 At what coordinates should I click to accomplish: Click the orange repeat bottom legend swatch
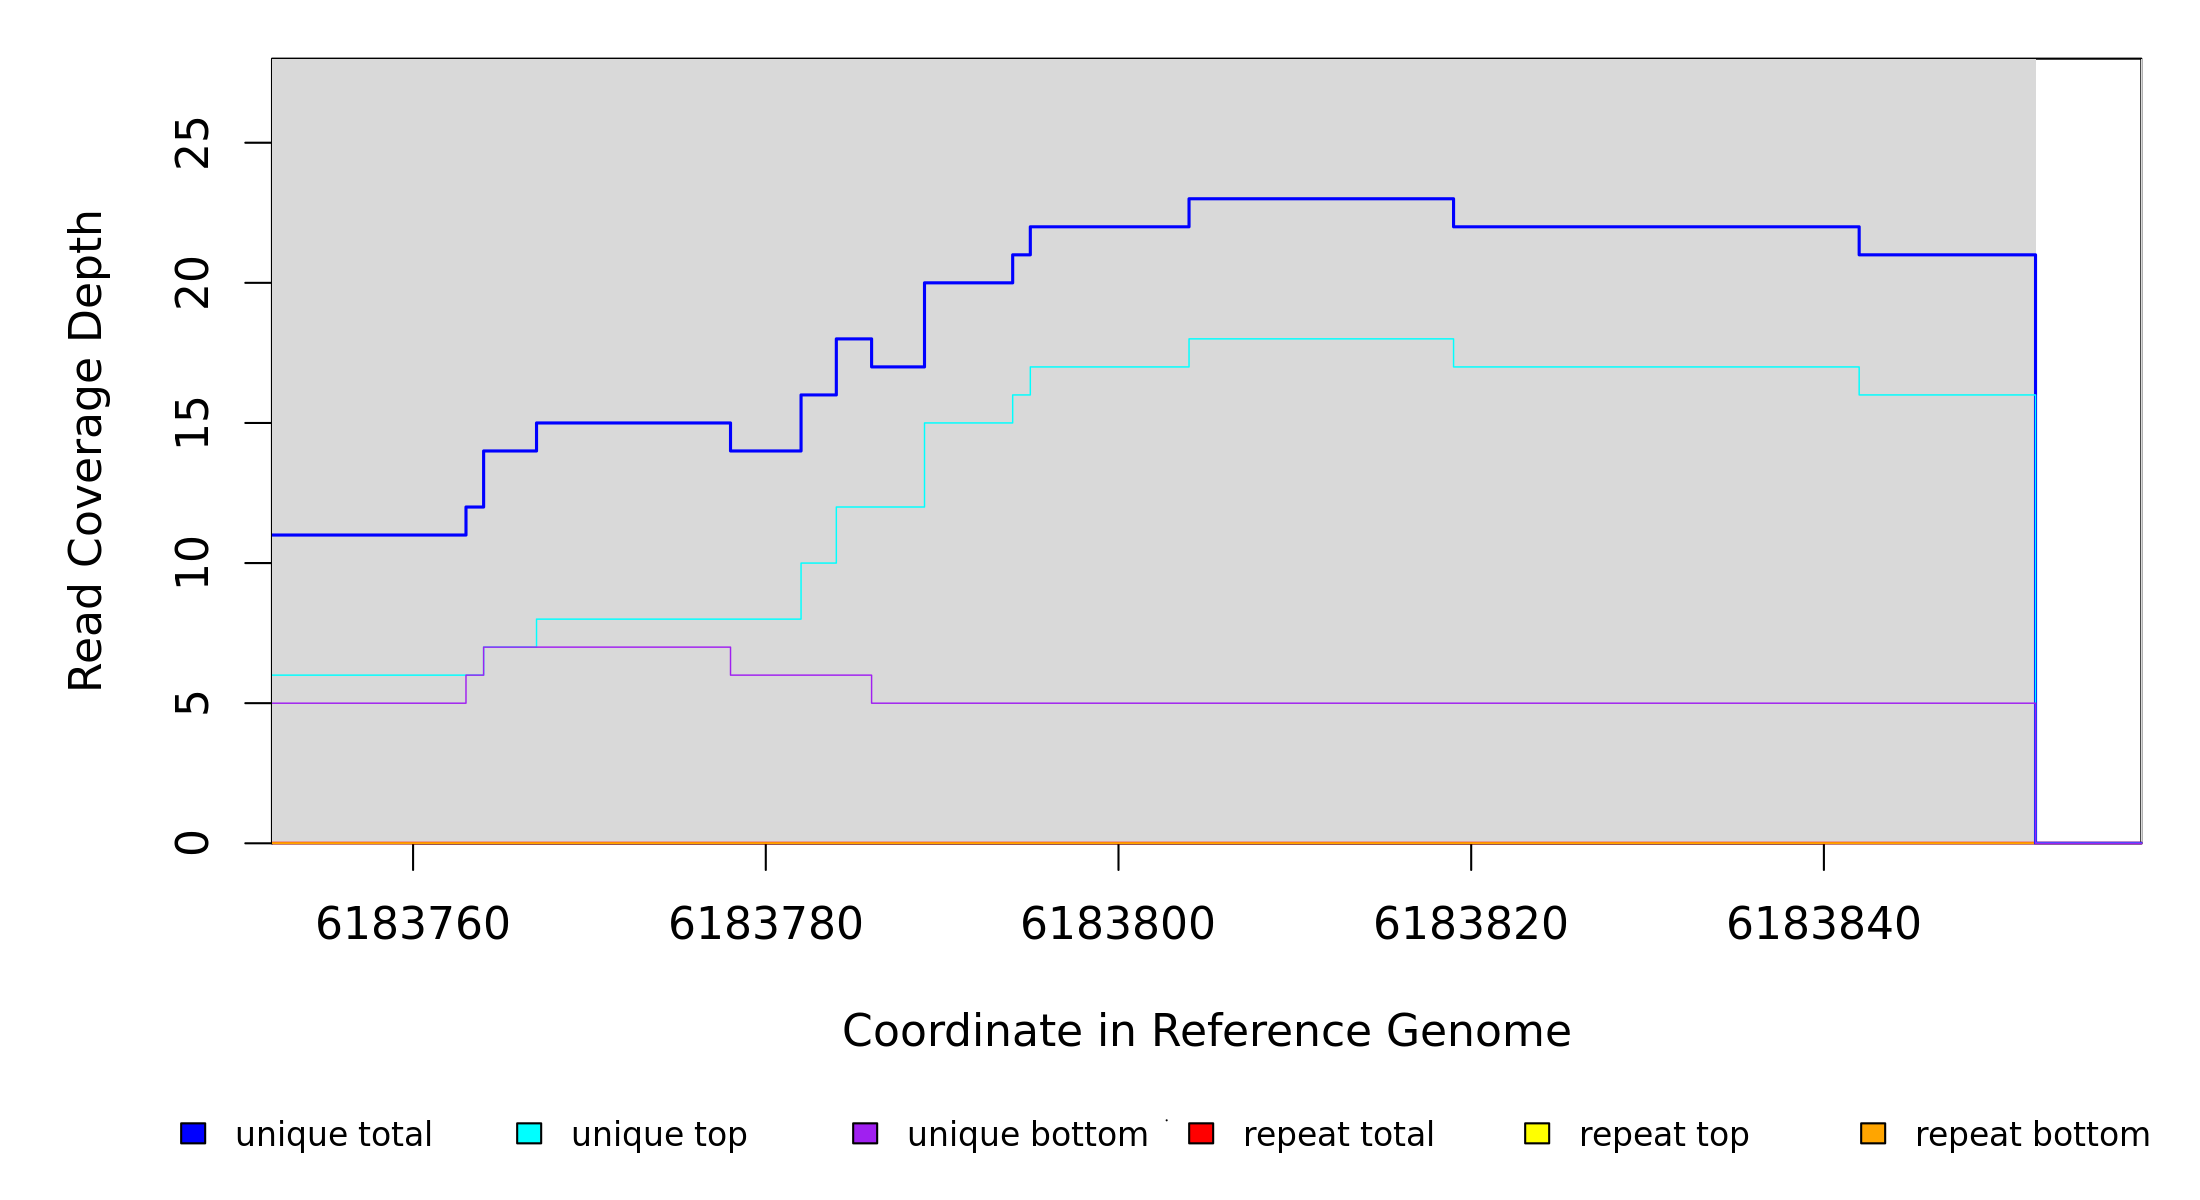pyautogui.click(x=1873, y=1133)
